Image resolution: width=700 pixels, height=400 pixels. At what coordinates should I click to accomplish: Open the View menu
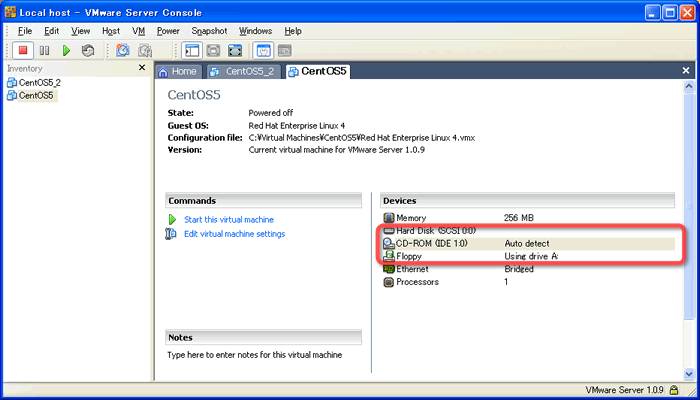[80, 31]
